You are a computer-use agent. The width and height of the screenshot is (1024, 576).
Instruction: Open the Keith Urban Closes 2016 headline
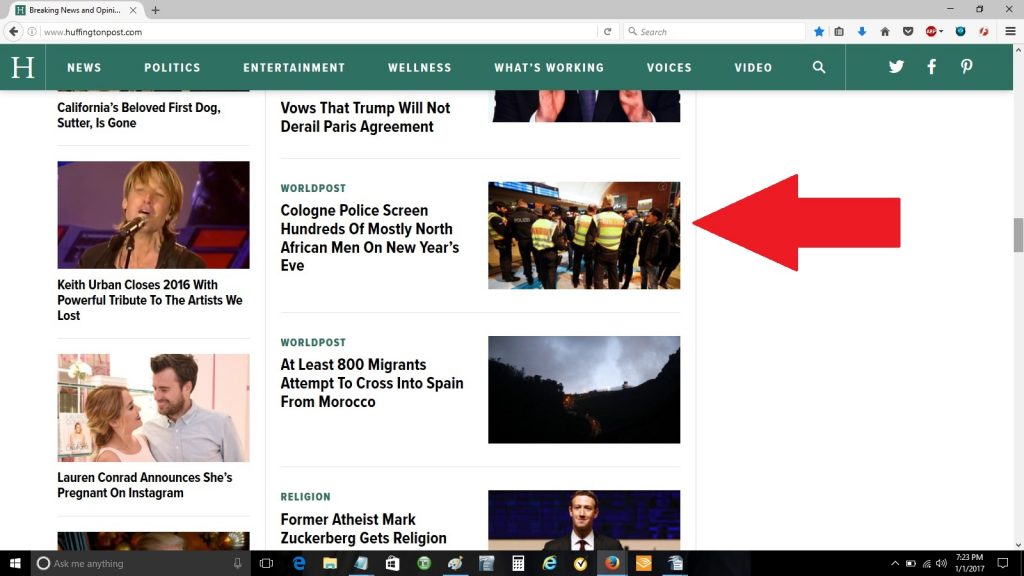150,300
